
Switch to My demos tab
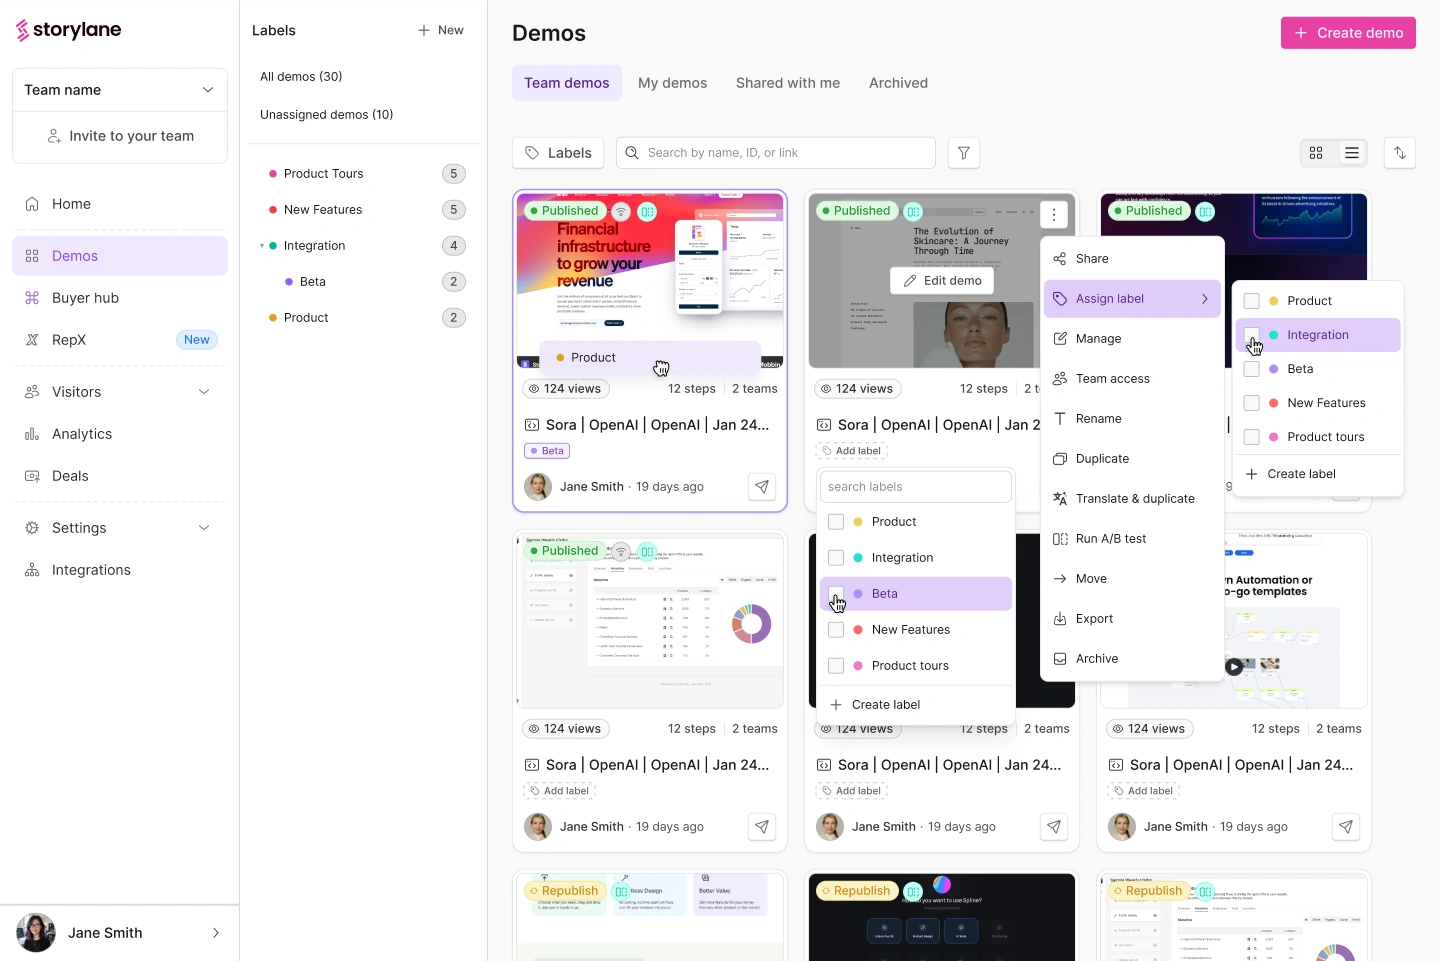pyautogui.click(x=673, y=83)
